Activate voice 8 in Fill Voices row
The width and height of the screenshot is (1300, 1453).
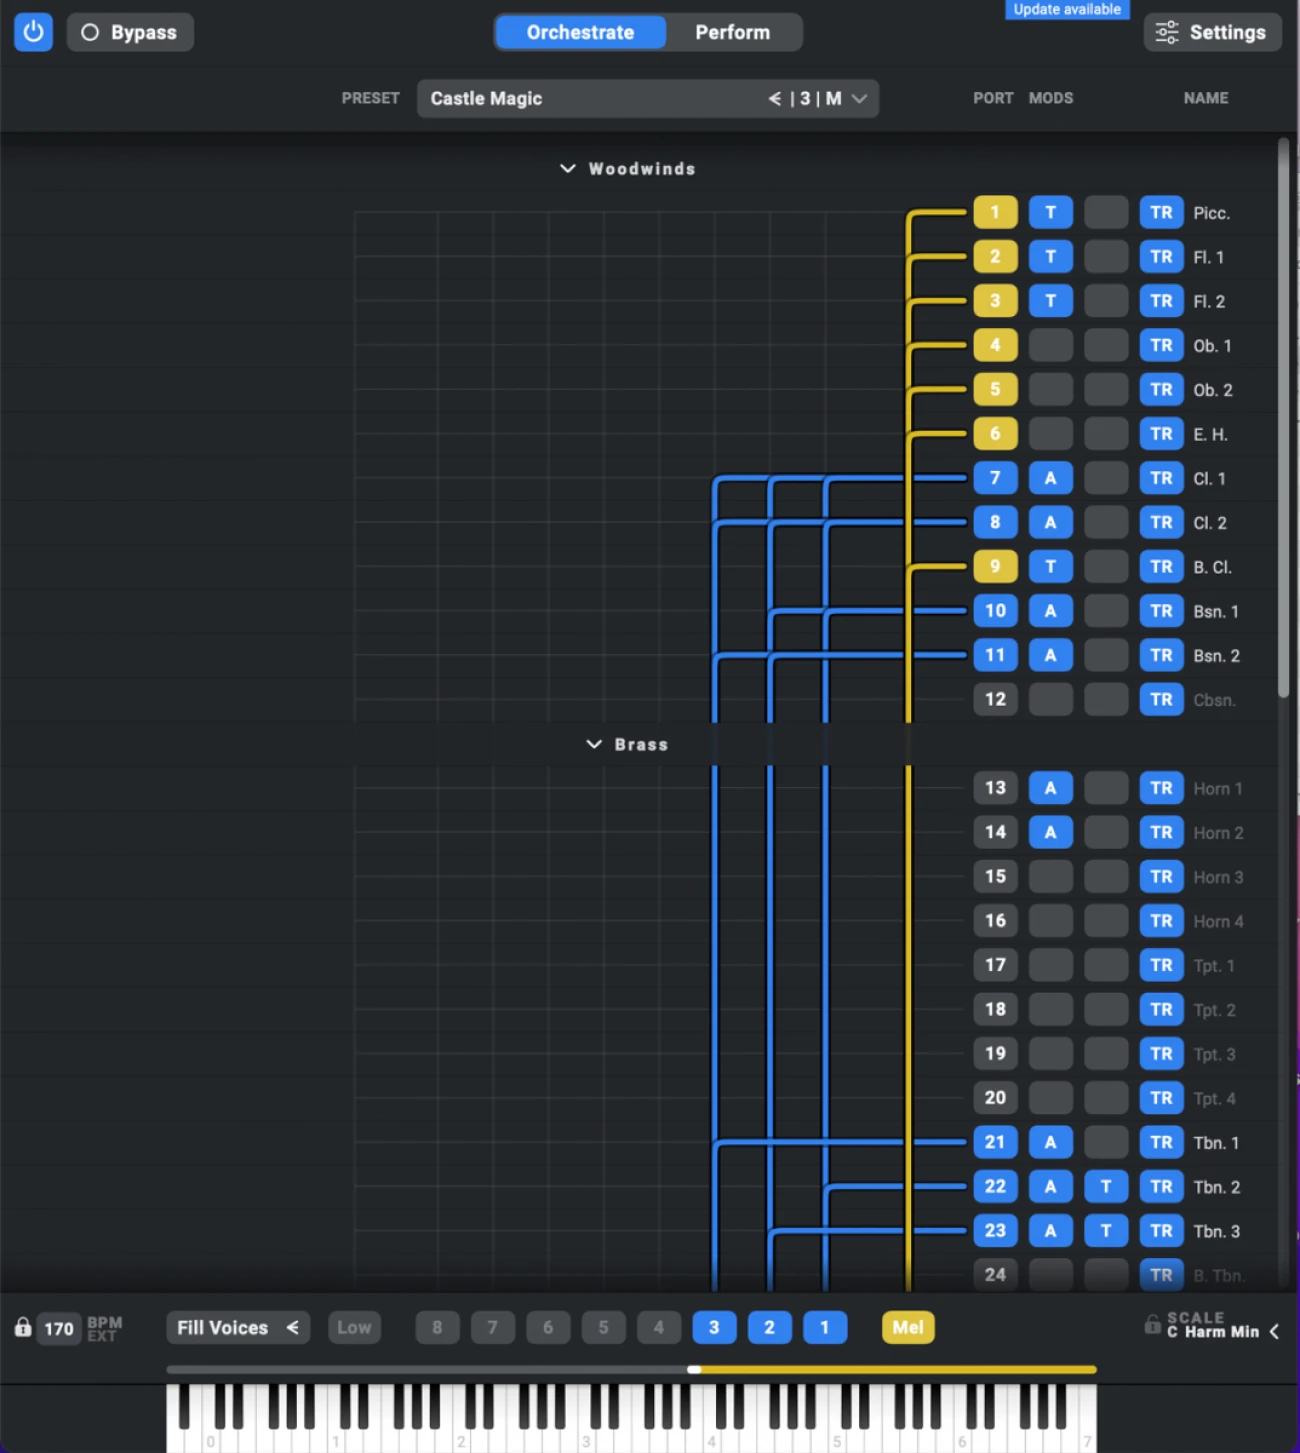[436, 1327]
